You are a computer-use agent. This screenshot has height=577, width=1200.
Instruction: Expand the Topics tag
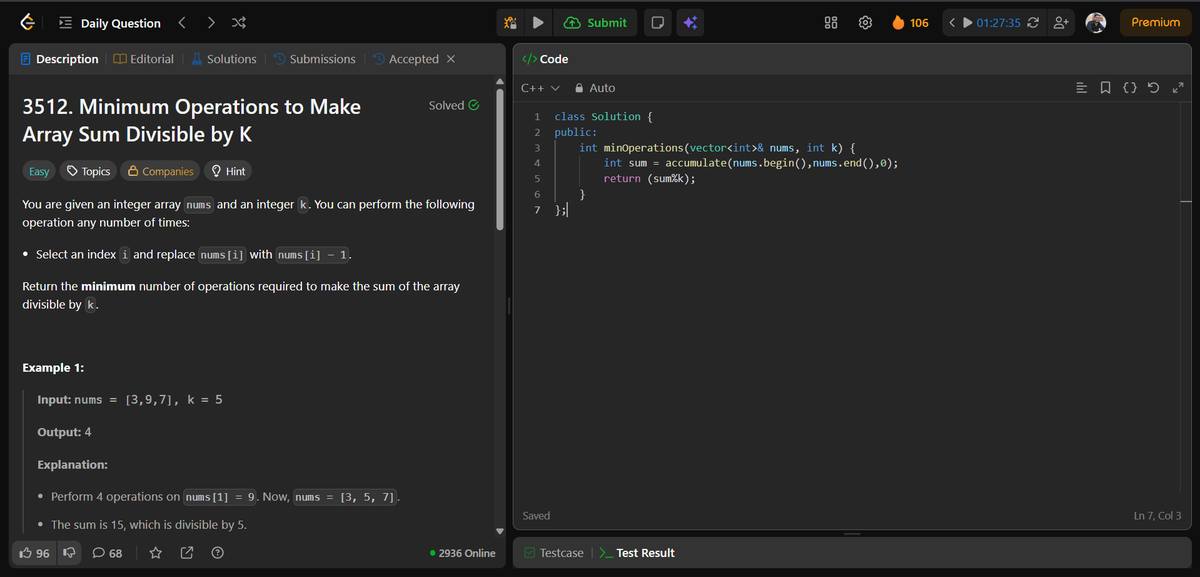[x=88, y=171]
